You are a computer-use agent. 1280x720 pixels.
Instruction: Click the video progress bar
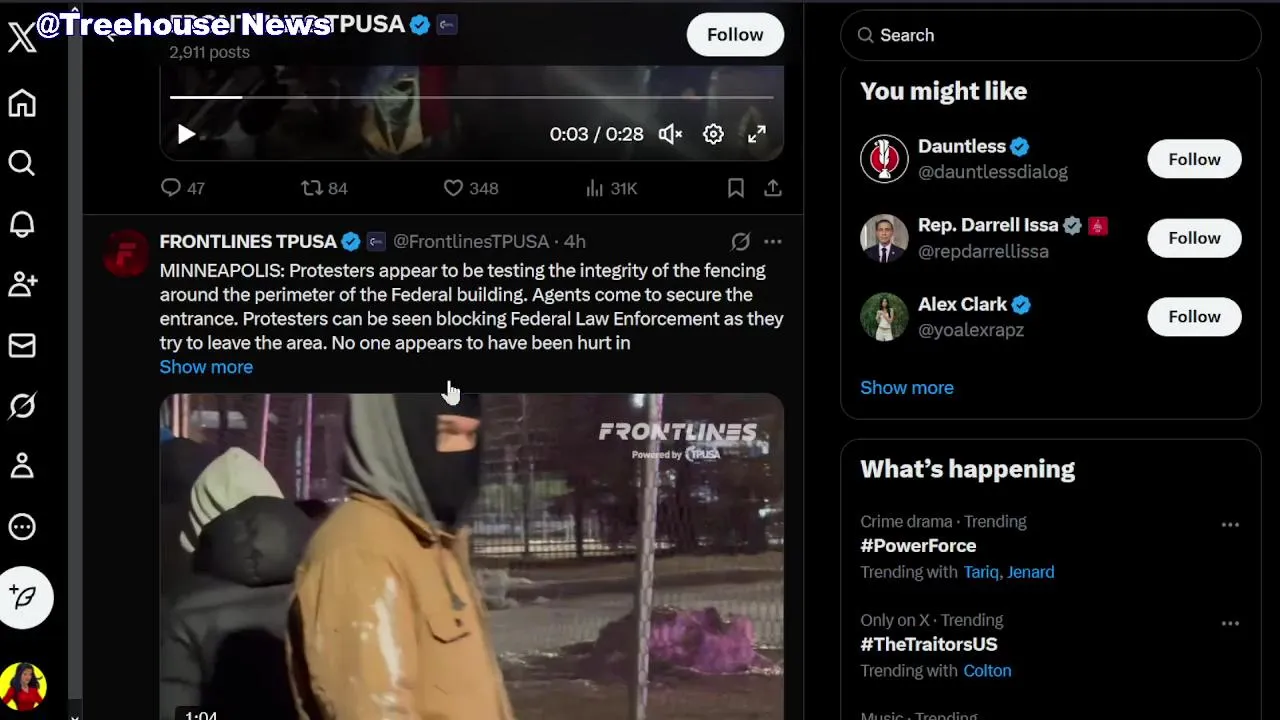pos(471,97)
